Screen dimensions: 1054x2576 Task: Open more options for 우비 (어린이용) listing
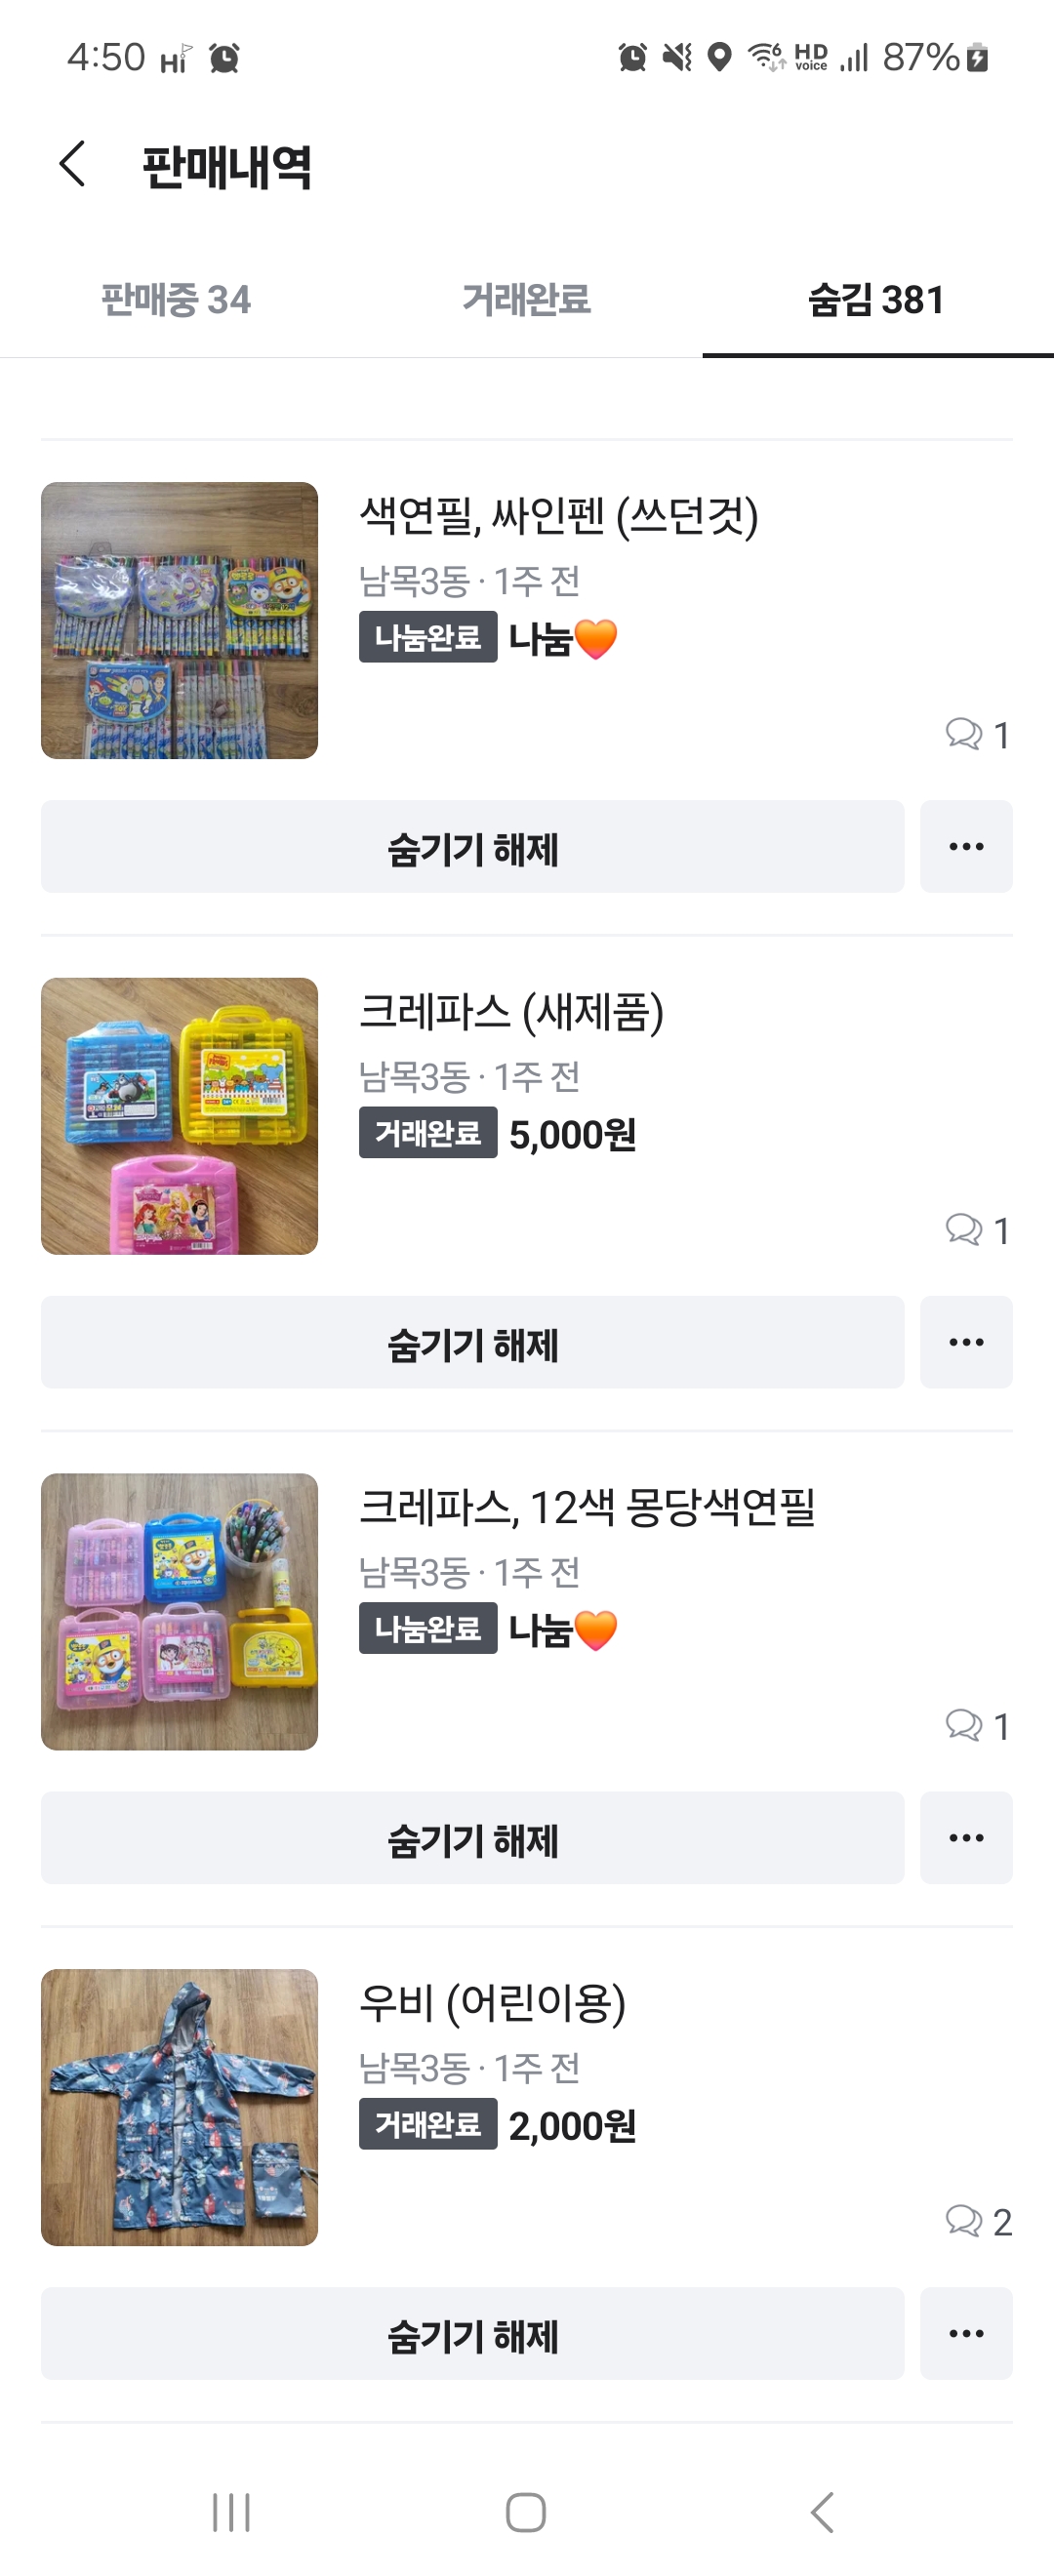tap(965, 2333)
